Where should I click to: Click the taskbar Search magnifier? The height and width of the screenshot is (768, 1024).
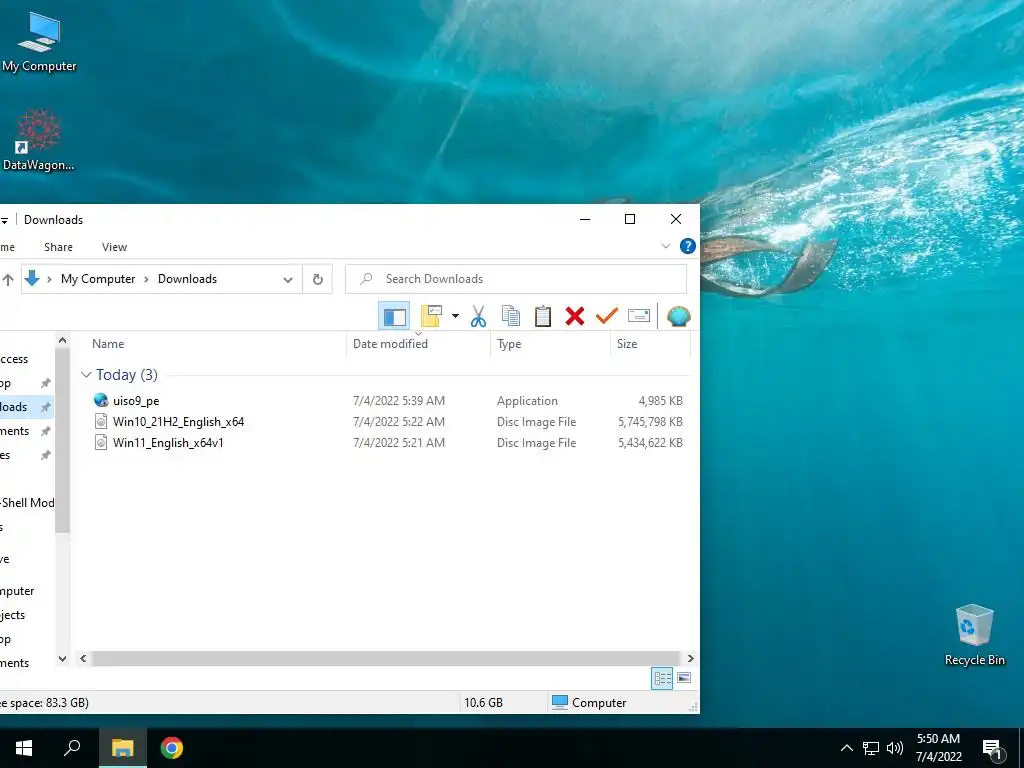pyautogui.click(x=72, y=748)
